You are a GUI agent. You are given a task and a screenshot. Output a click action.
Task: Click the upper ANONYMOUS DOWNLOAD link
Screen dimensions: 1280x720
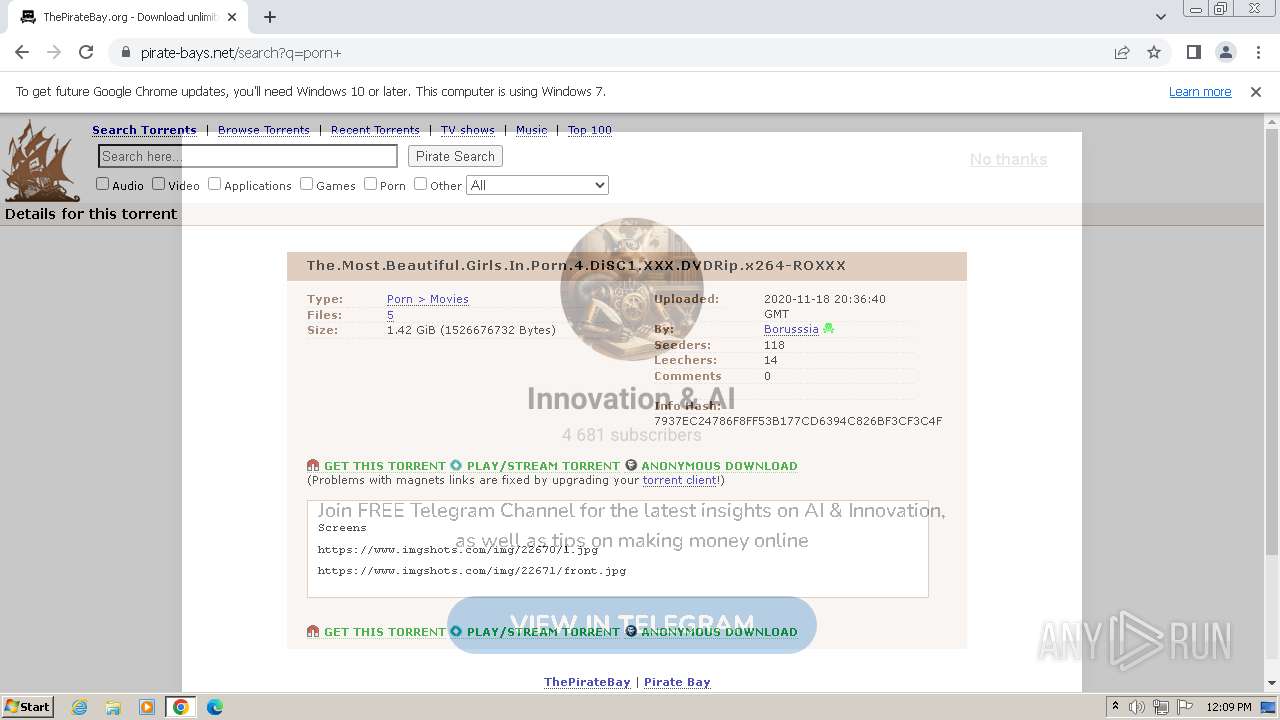[719, 466]
